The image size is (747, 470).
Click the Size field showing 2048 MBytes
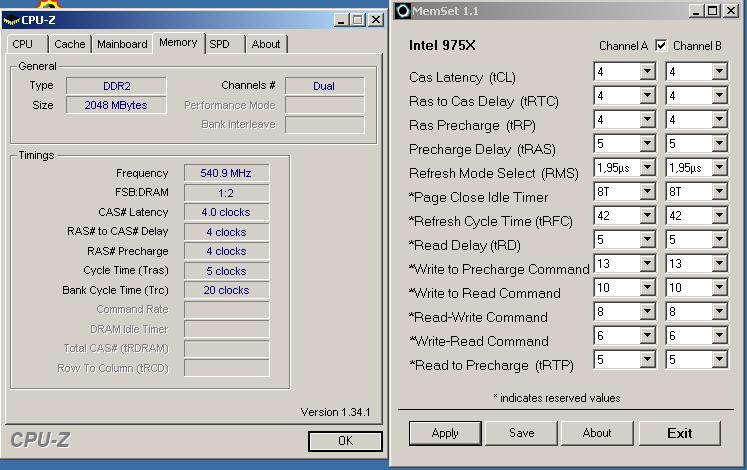pyautogui.click(x=116, y=105)
